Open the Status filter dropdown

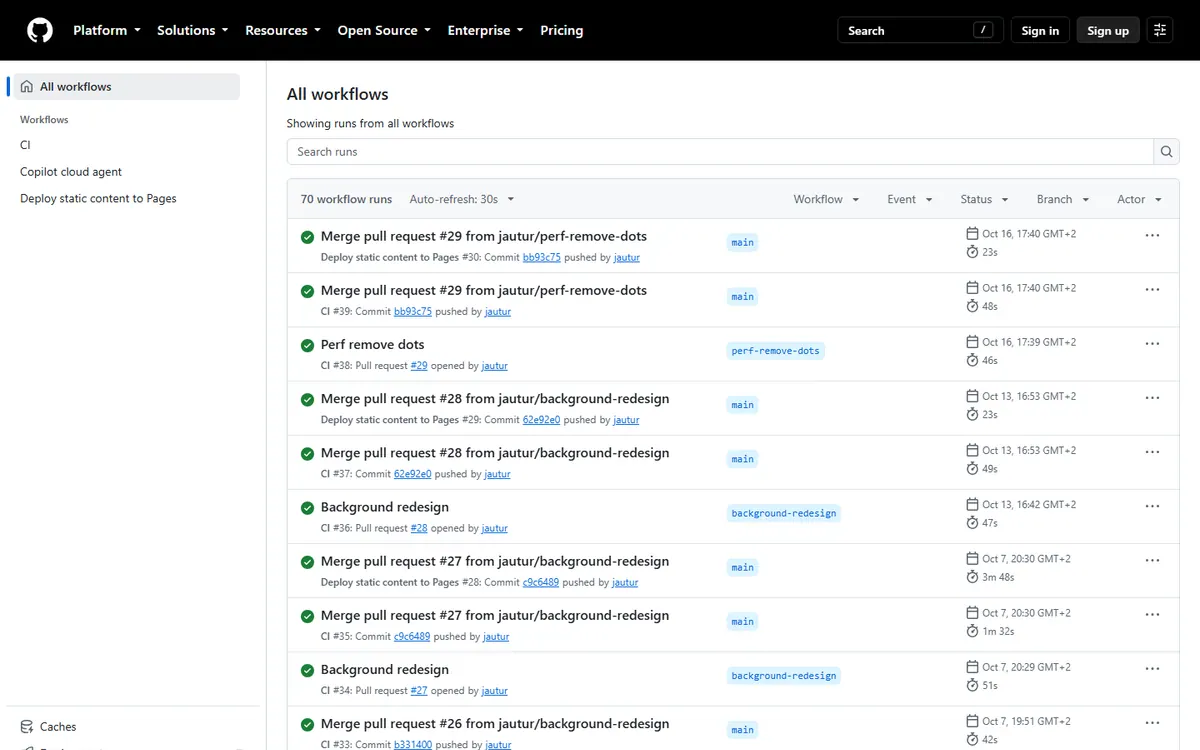984,199
